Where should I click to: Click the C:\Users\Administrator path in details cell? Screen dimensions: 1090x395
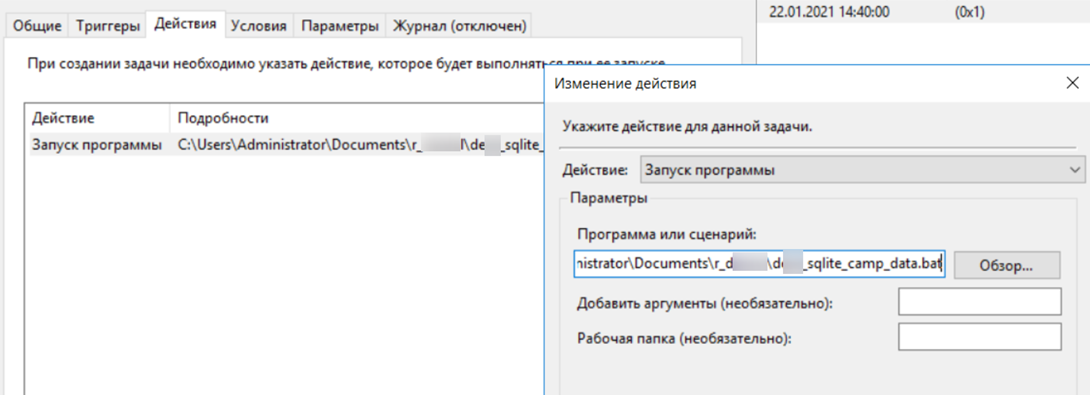coord(360,145)
